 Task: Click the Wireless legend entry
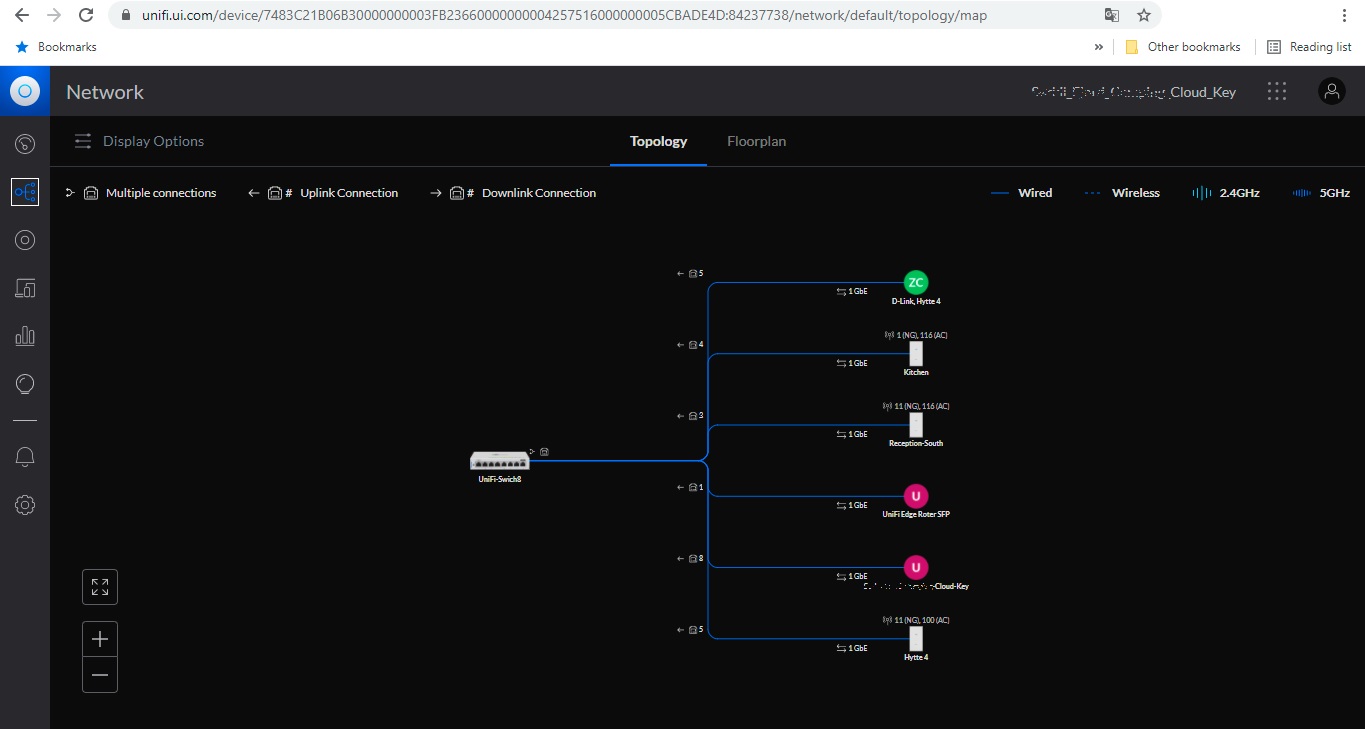pos(1122,193)
